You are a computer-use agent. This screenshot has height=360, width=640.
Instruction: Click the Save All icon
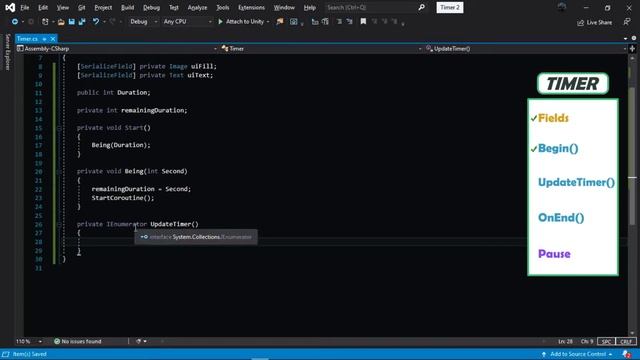point(82,22)
